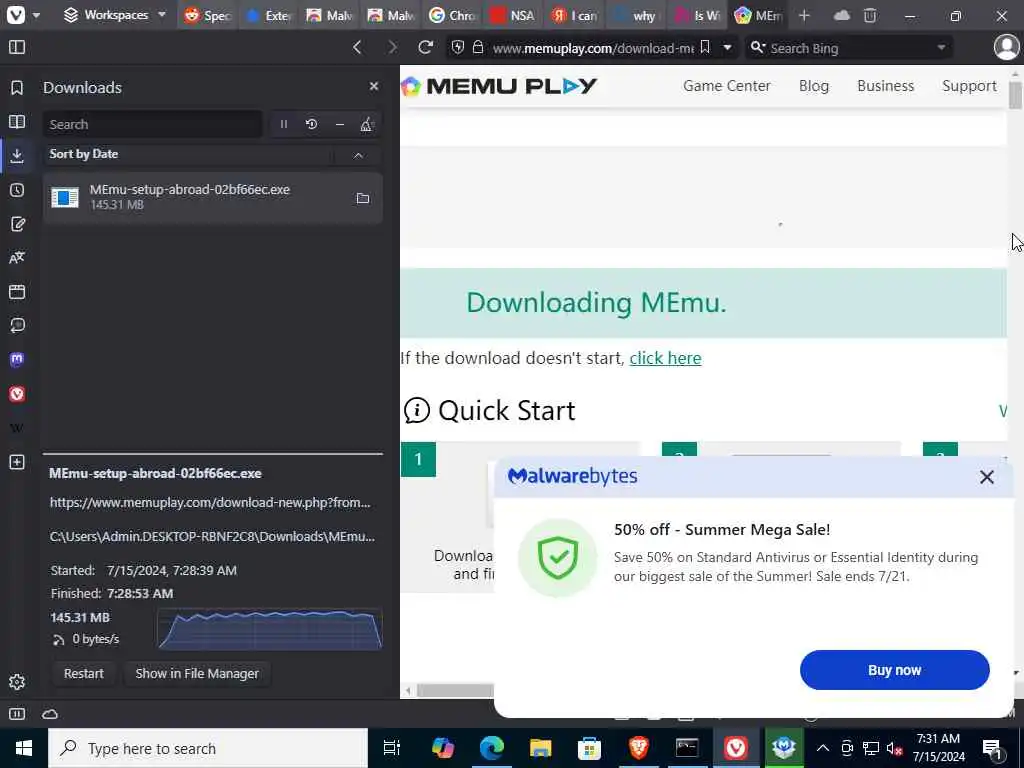This screenshot has width=1024, height=768.
Task: Open the Mastodon web panel
Action: pyautogui.click(x=17, y=359)
